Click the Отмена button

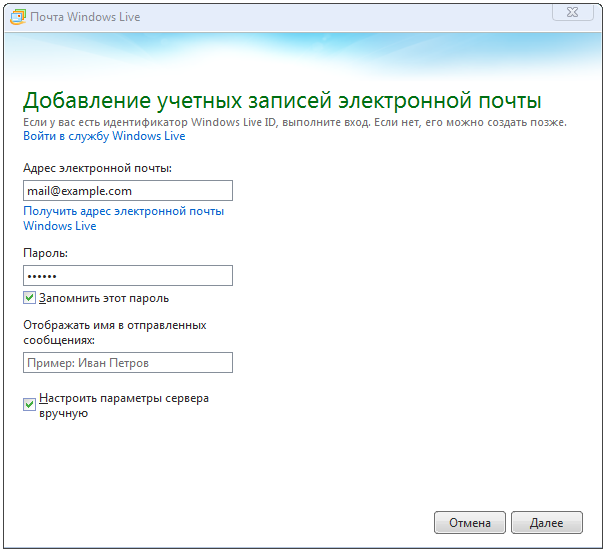pyautogui.click(x=470, y=523)
